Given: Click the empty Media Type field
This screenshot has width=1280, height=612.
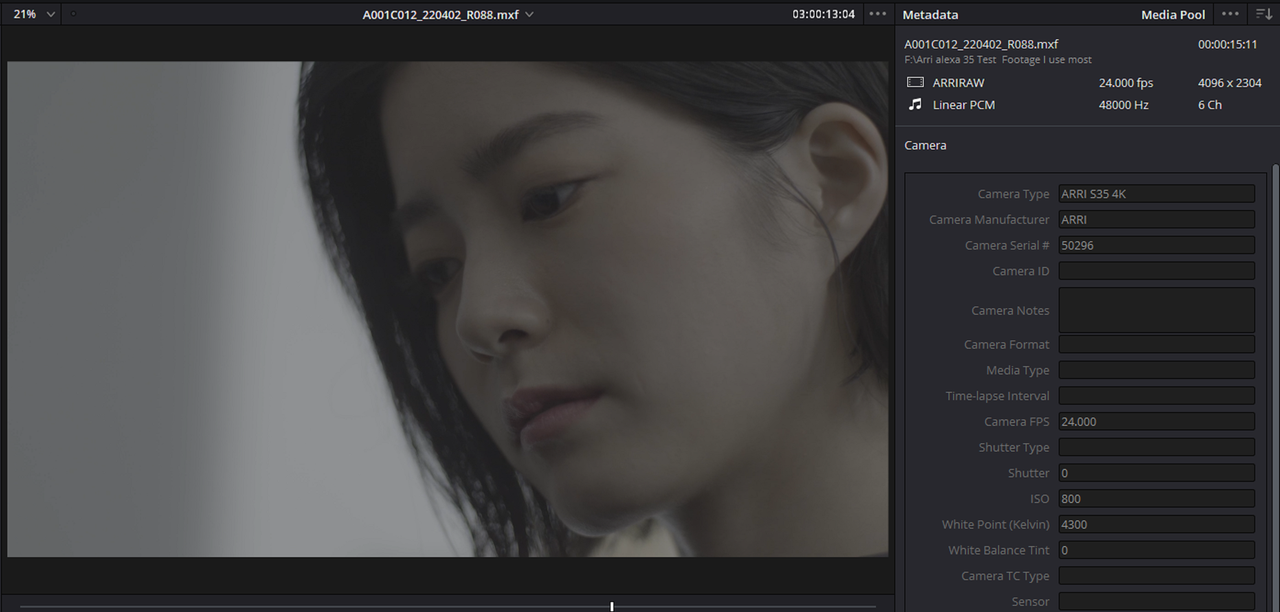Looking at the screenshot, I should pyautogui.click(x=1156, y=370).
